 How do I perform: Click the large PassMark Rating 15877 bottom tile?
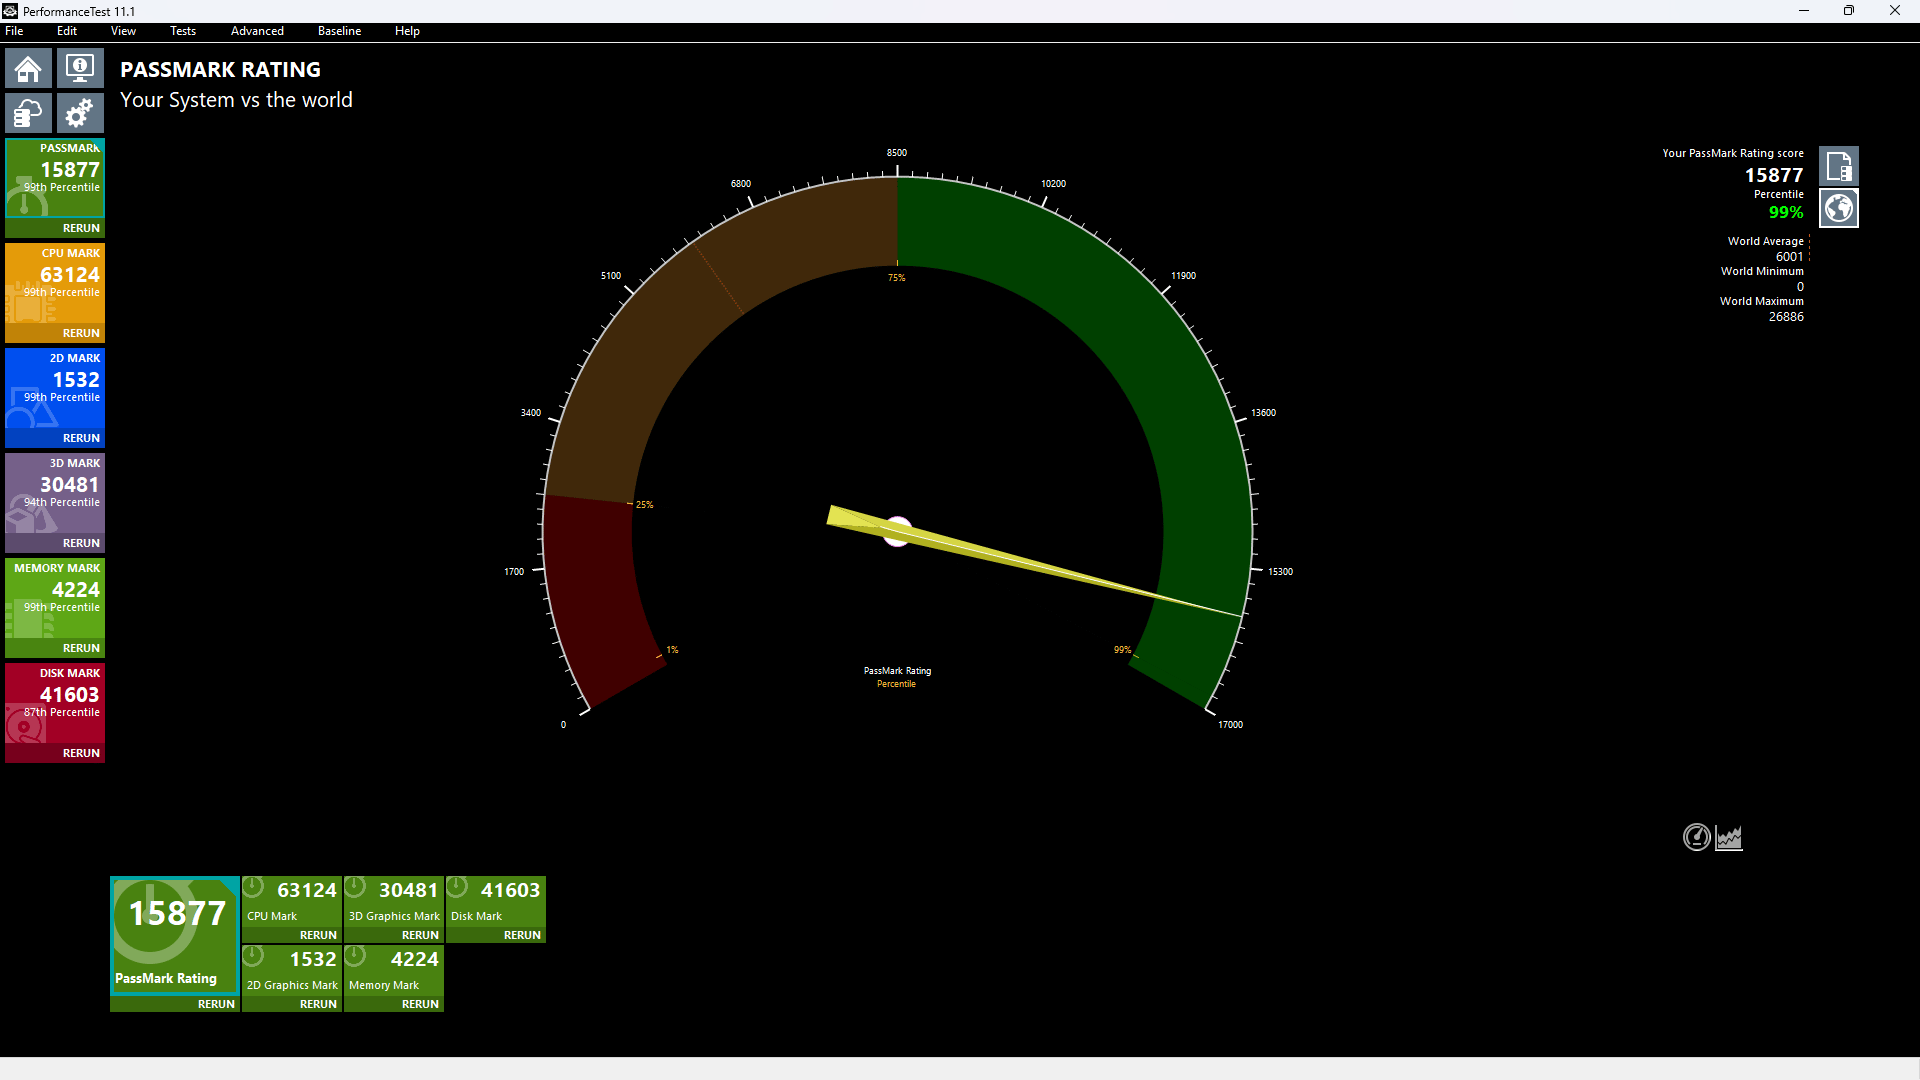pos(175,936)
